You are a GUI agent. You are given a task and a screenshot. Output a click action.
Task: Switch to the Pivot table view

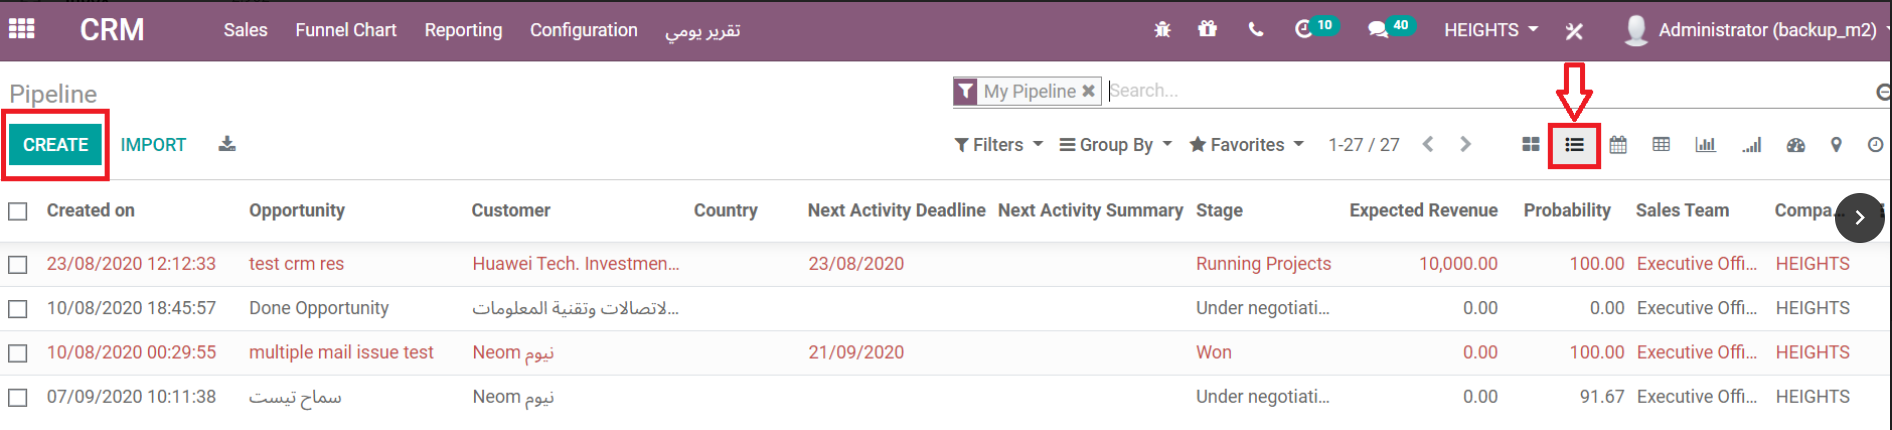point(1661,145)
